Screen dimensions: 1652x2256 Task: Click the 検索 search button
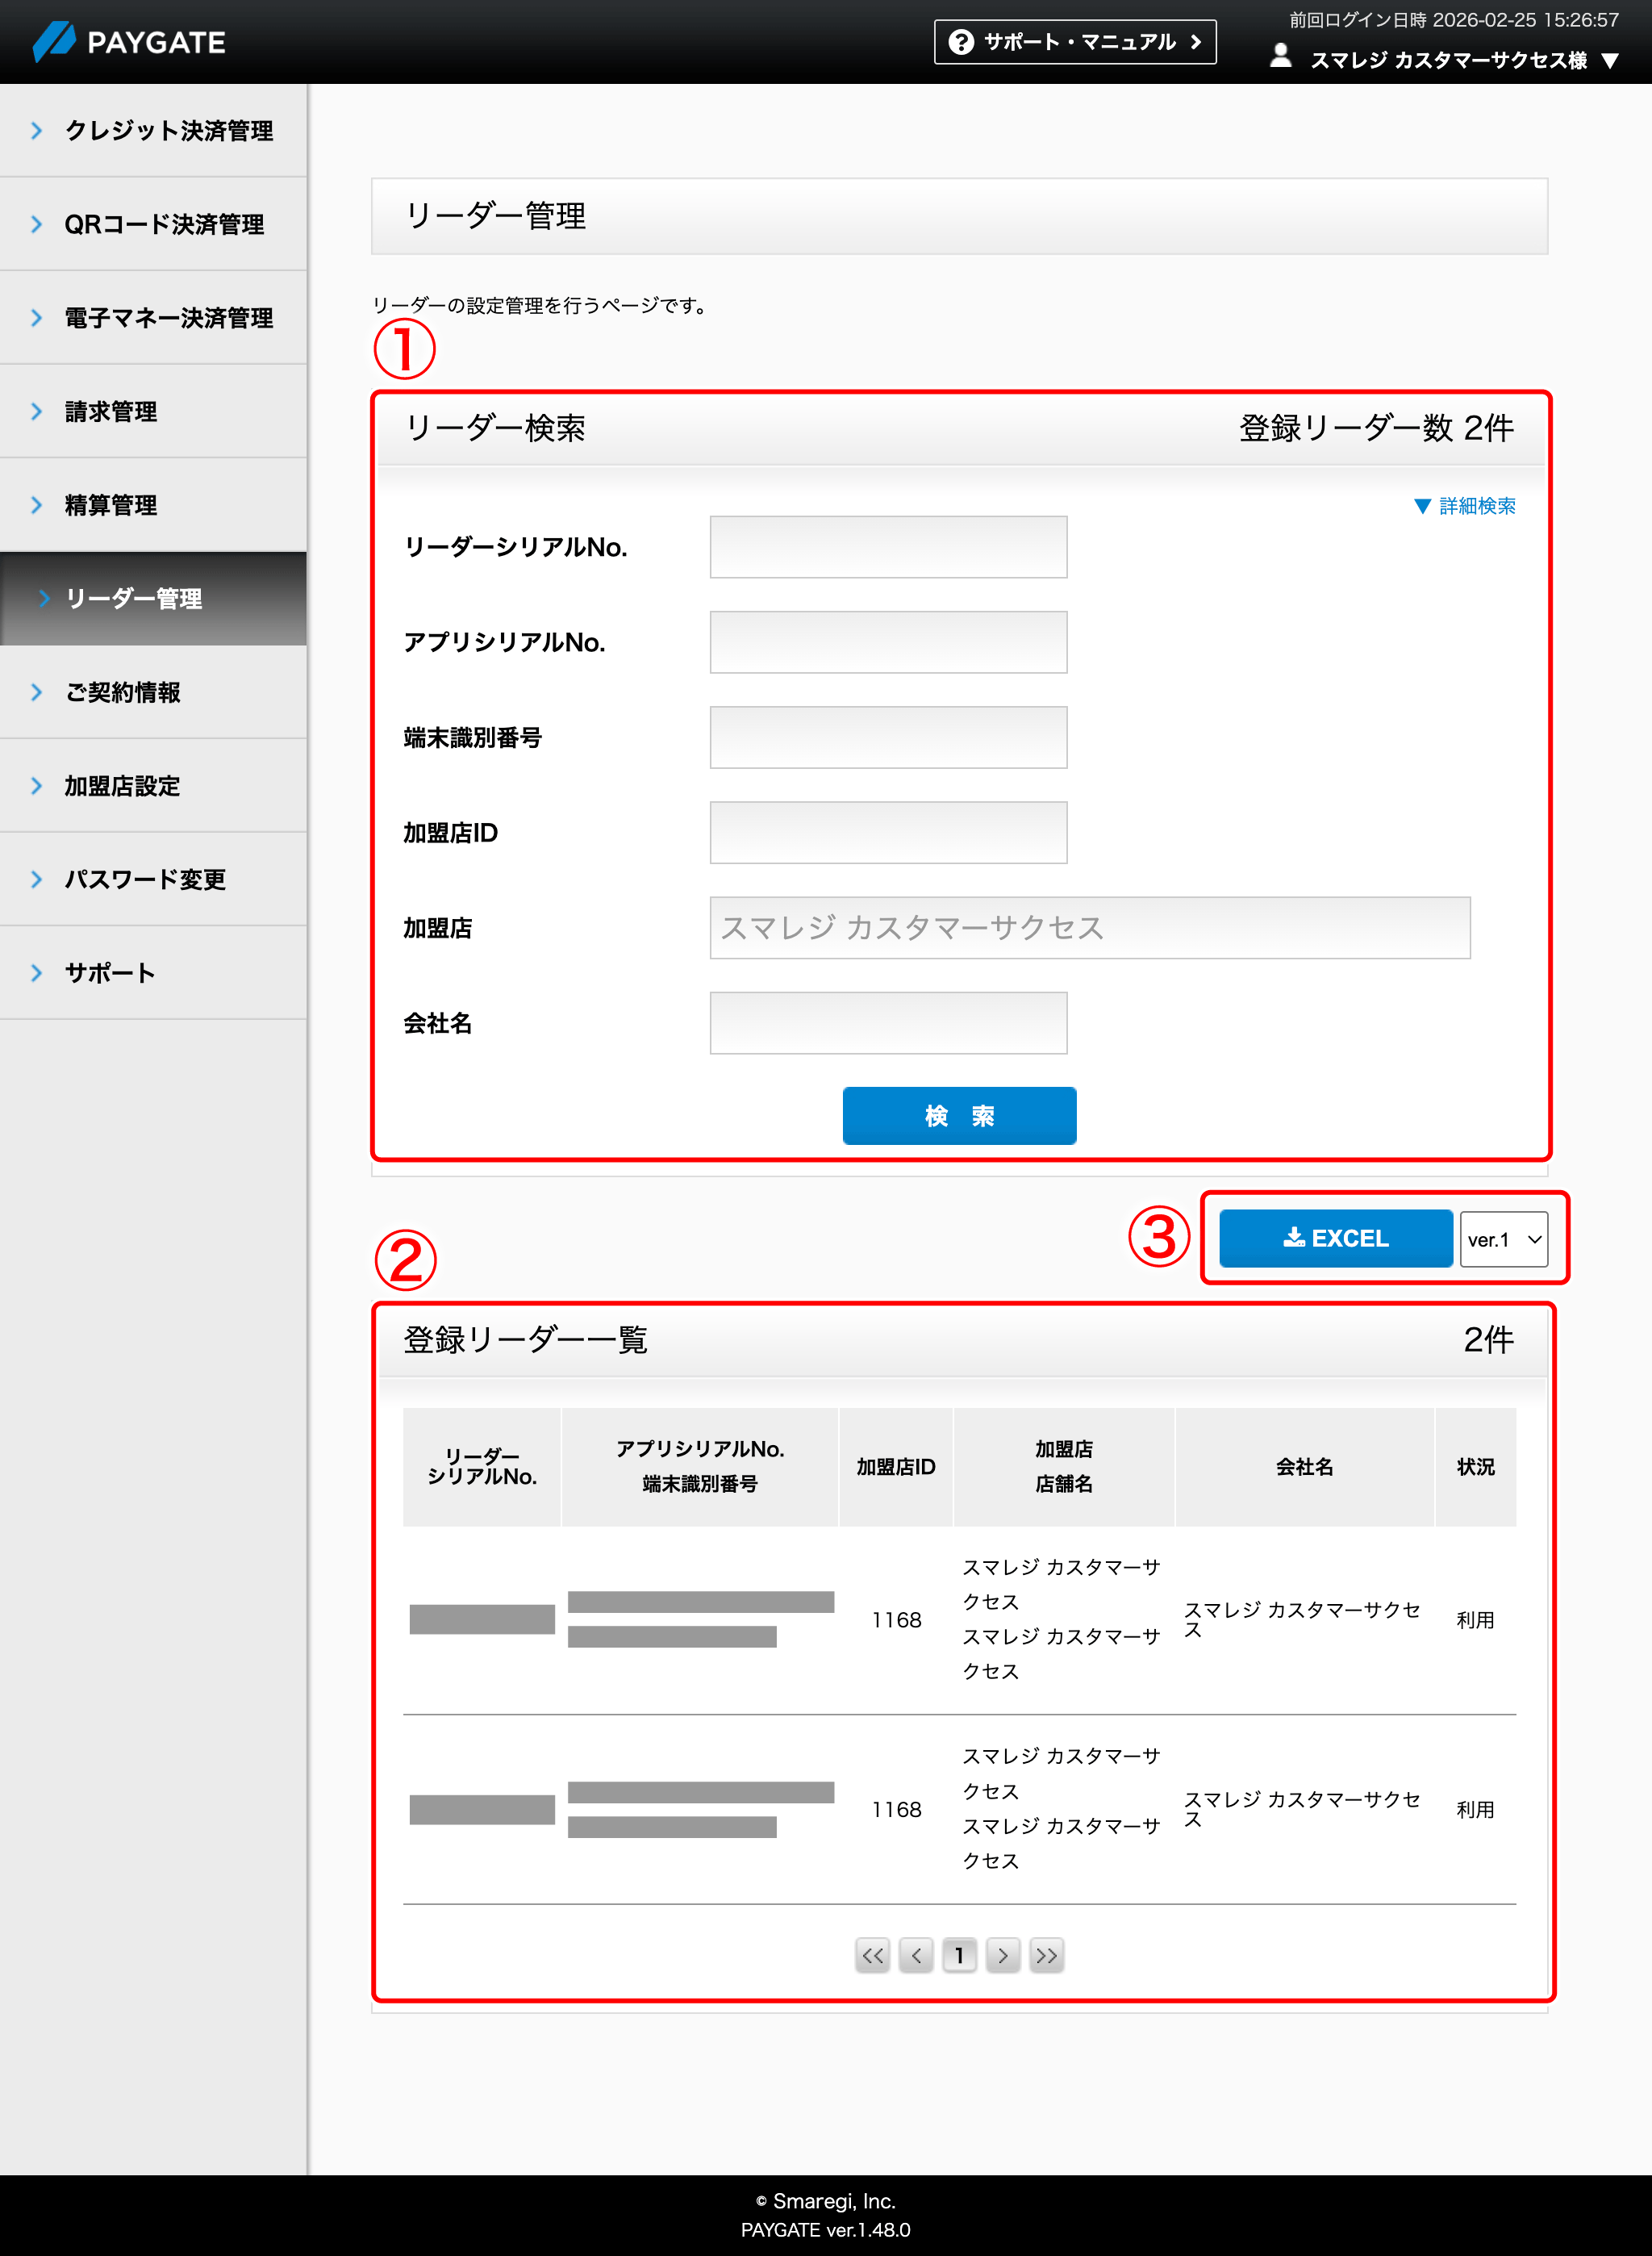[x=959, y=1115]
